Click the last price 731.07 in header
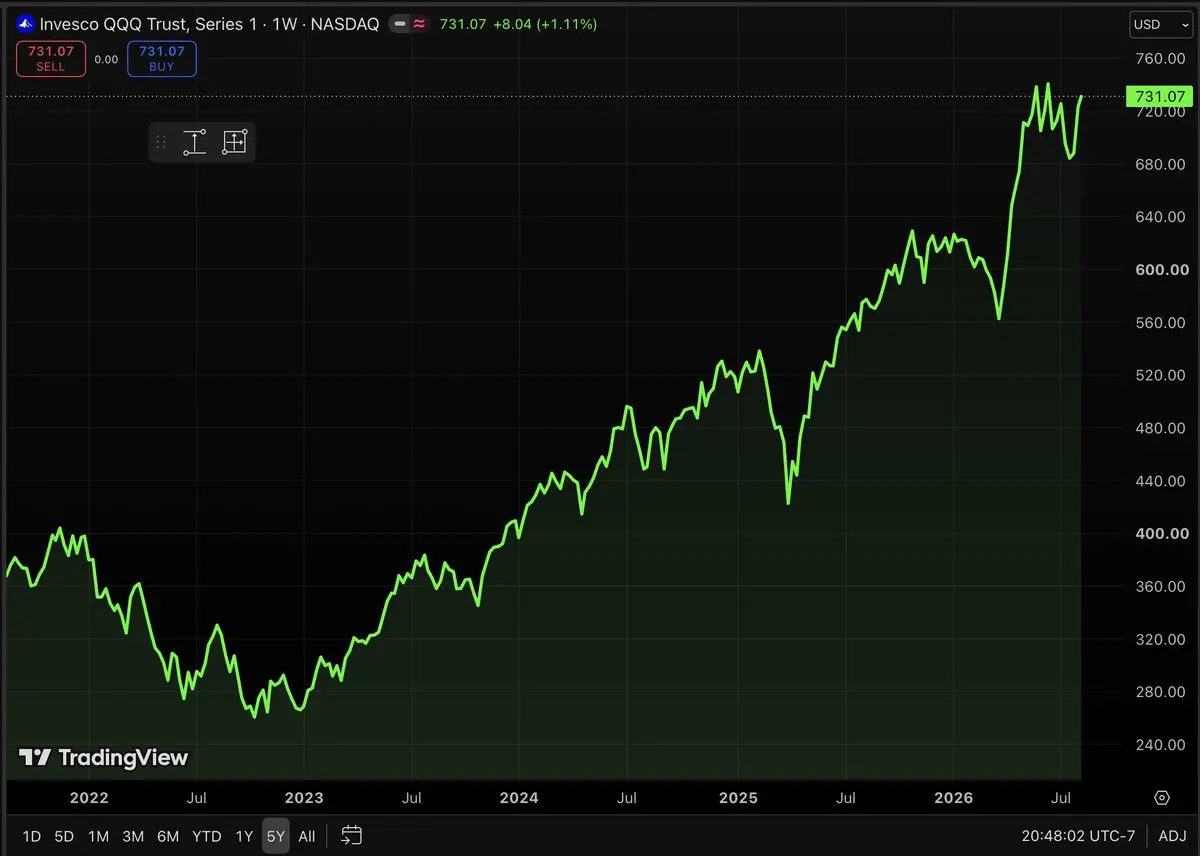 pos(461,24)
